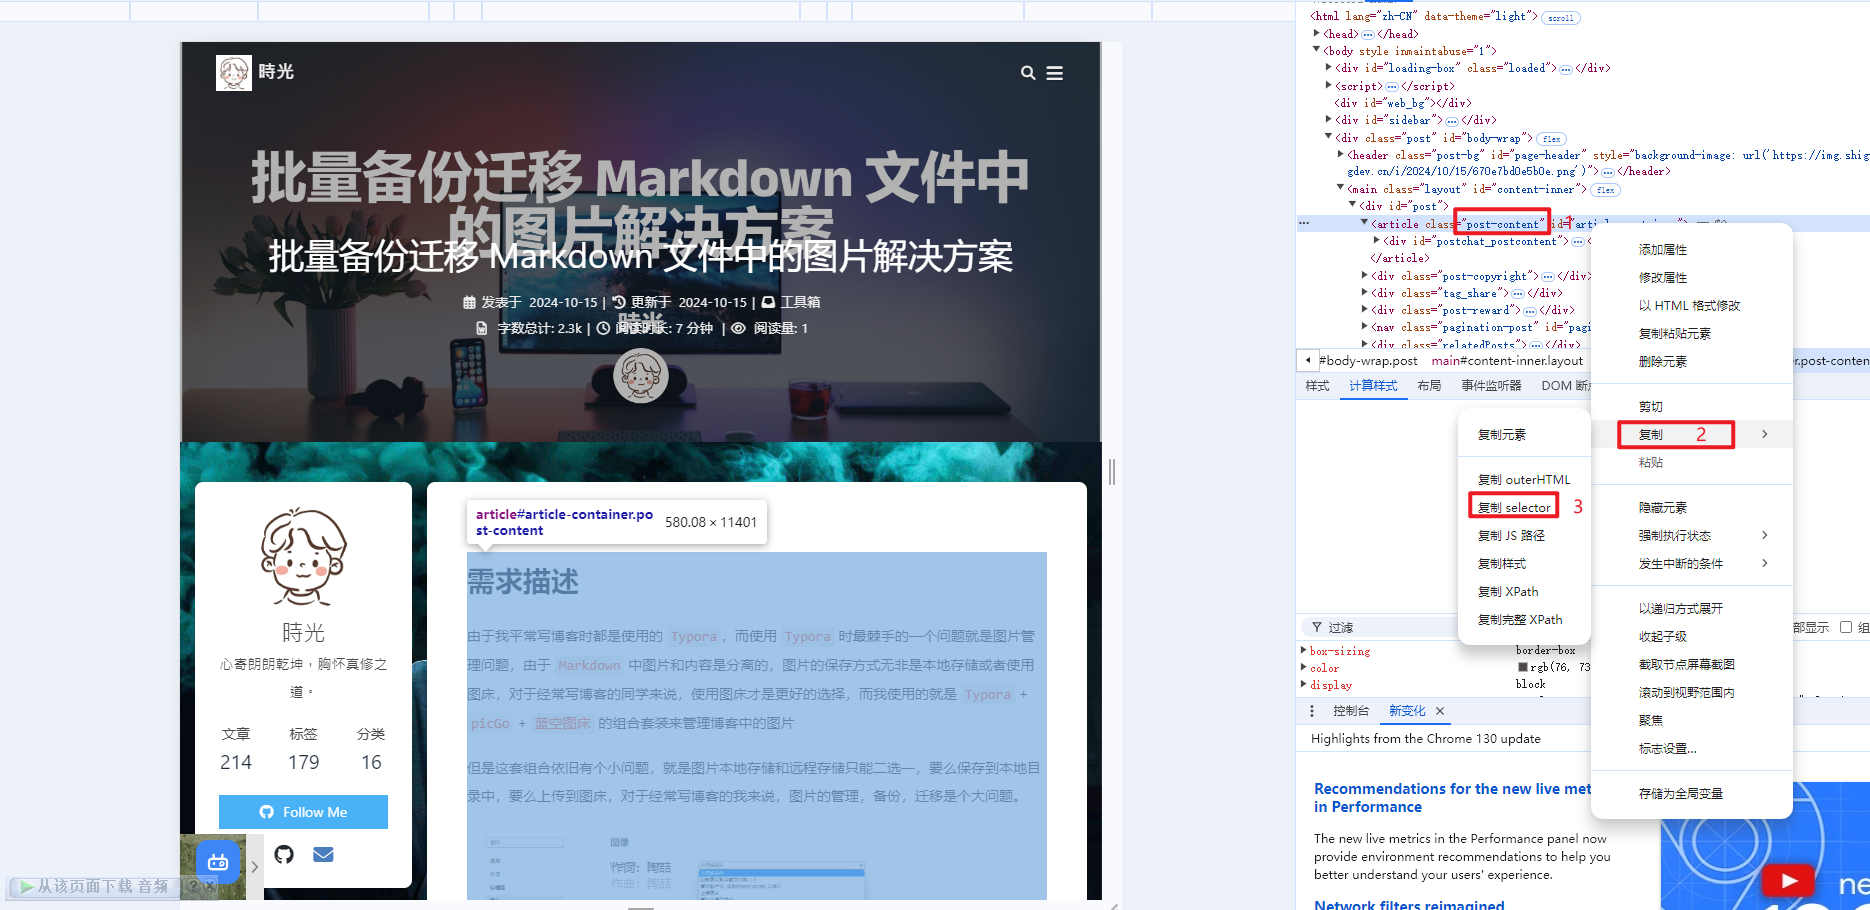Click the filter funnel icon in computed styles
The width and height of the screenshot is (1870, 910).
[1317, 627]
